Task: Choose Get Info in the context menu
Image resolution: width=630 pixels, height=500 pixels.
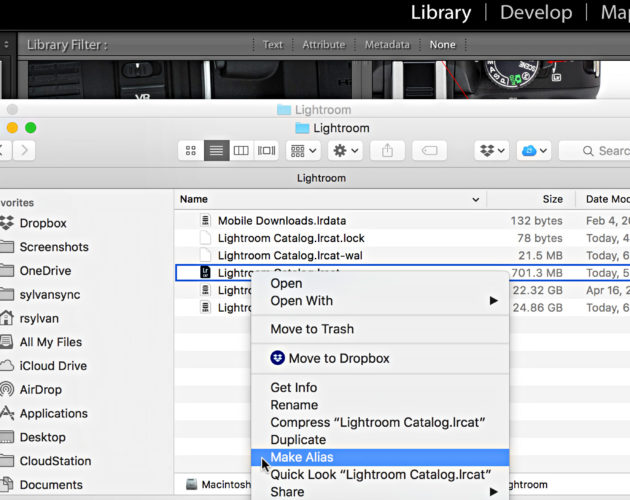Action: pyautogui.click(x=380, y=387)
